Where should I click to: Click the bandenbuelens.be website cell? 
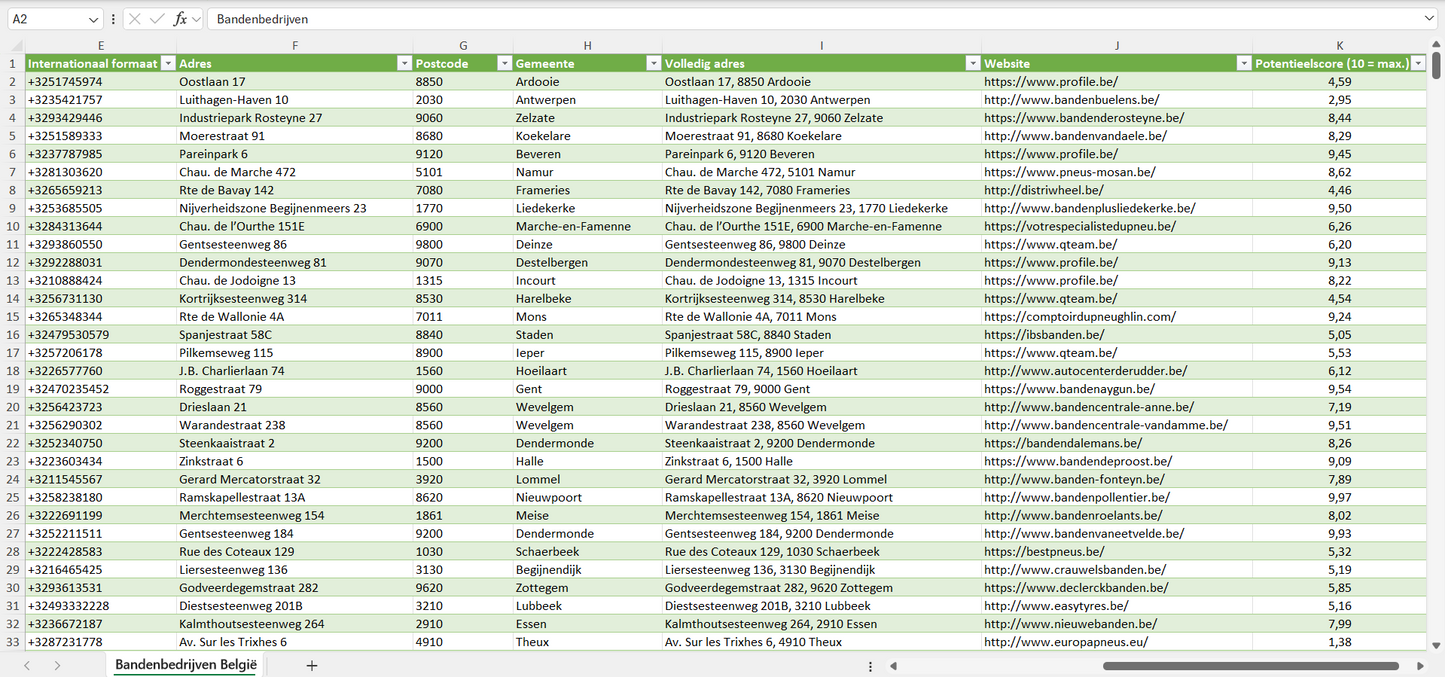point(1071,100)
